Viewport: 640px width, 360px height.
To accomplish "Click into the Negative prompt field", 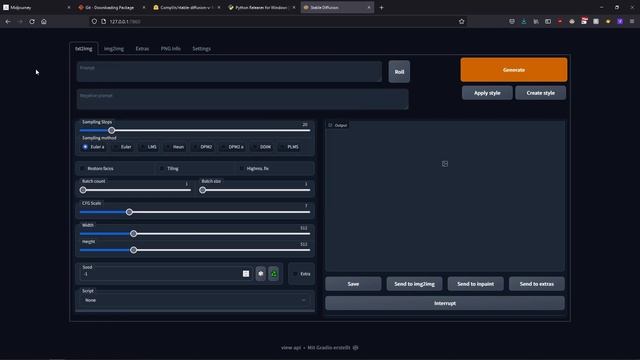I will (x=242, y=99).
